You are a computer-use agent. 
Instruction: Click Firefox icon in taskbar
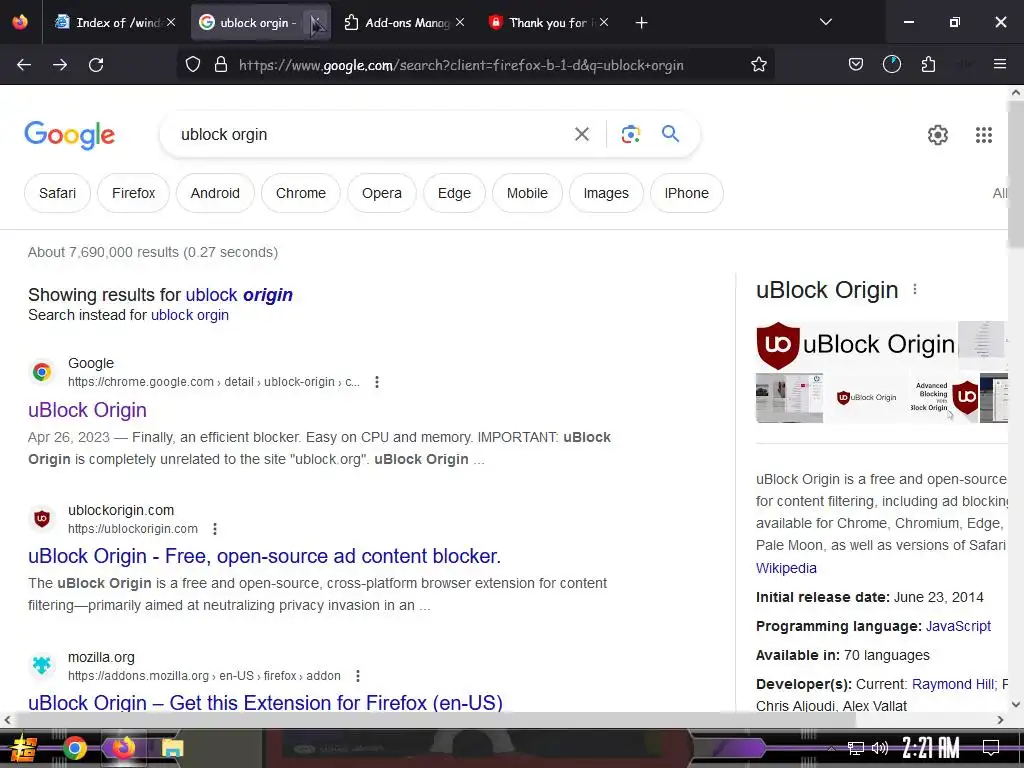pos(123,748)
